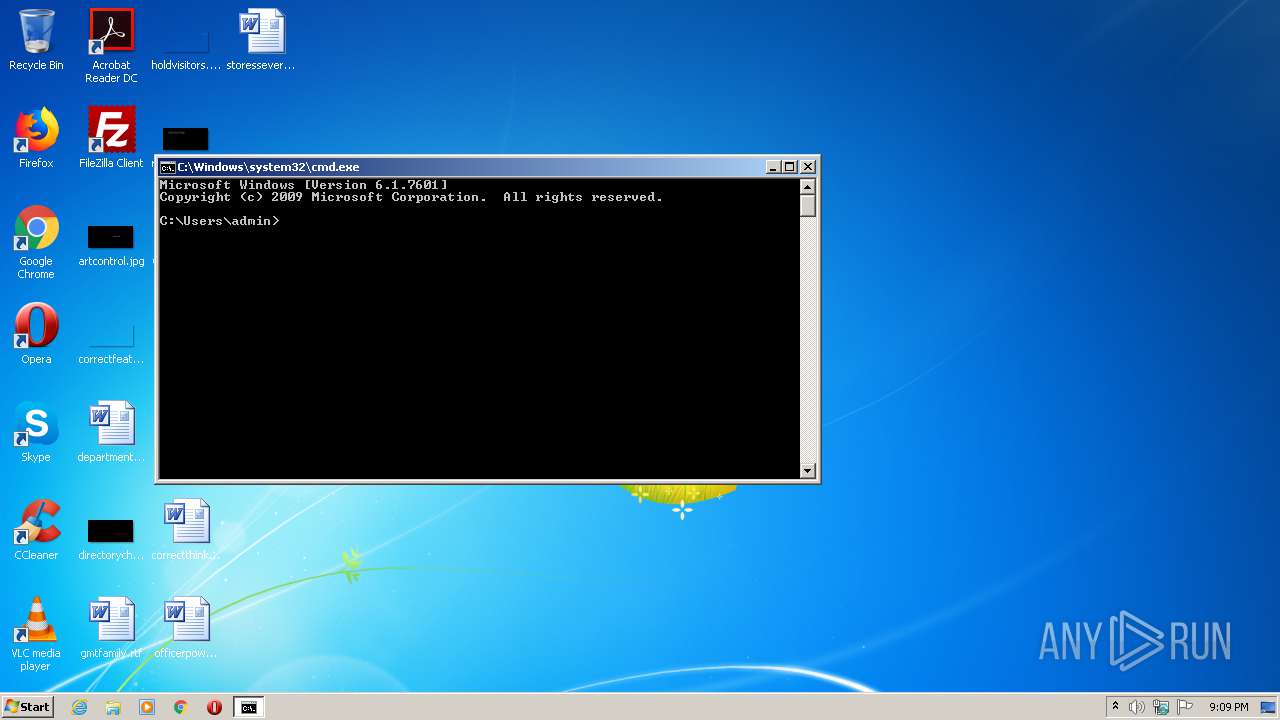Maximize the cmd.exe window

click(790, 167)
